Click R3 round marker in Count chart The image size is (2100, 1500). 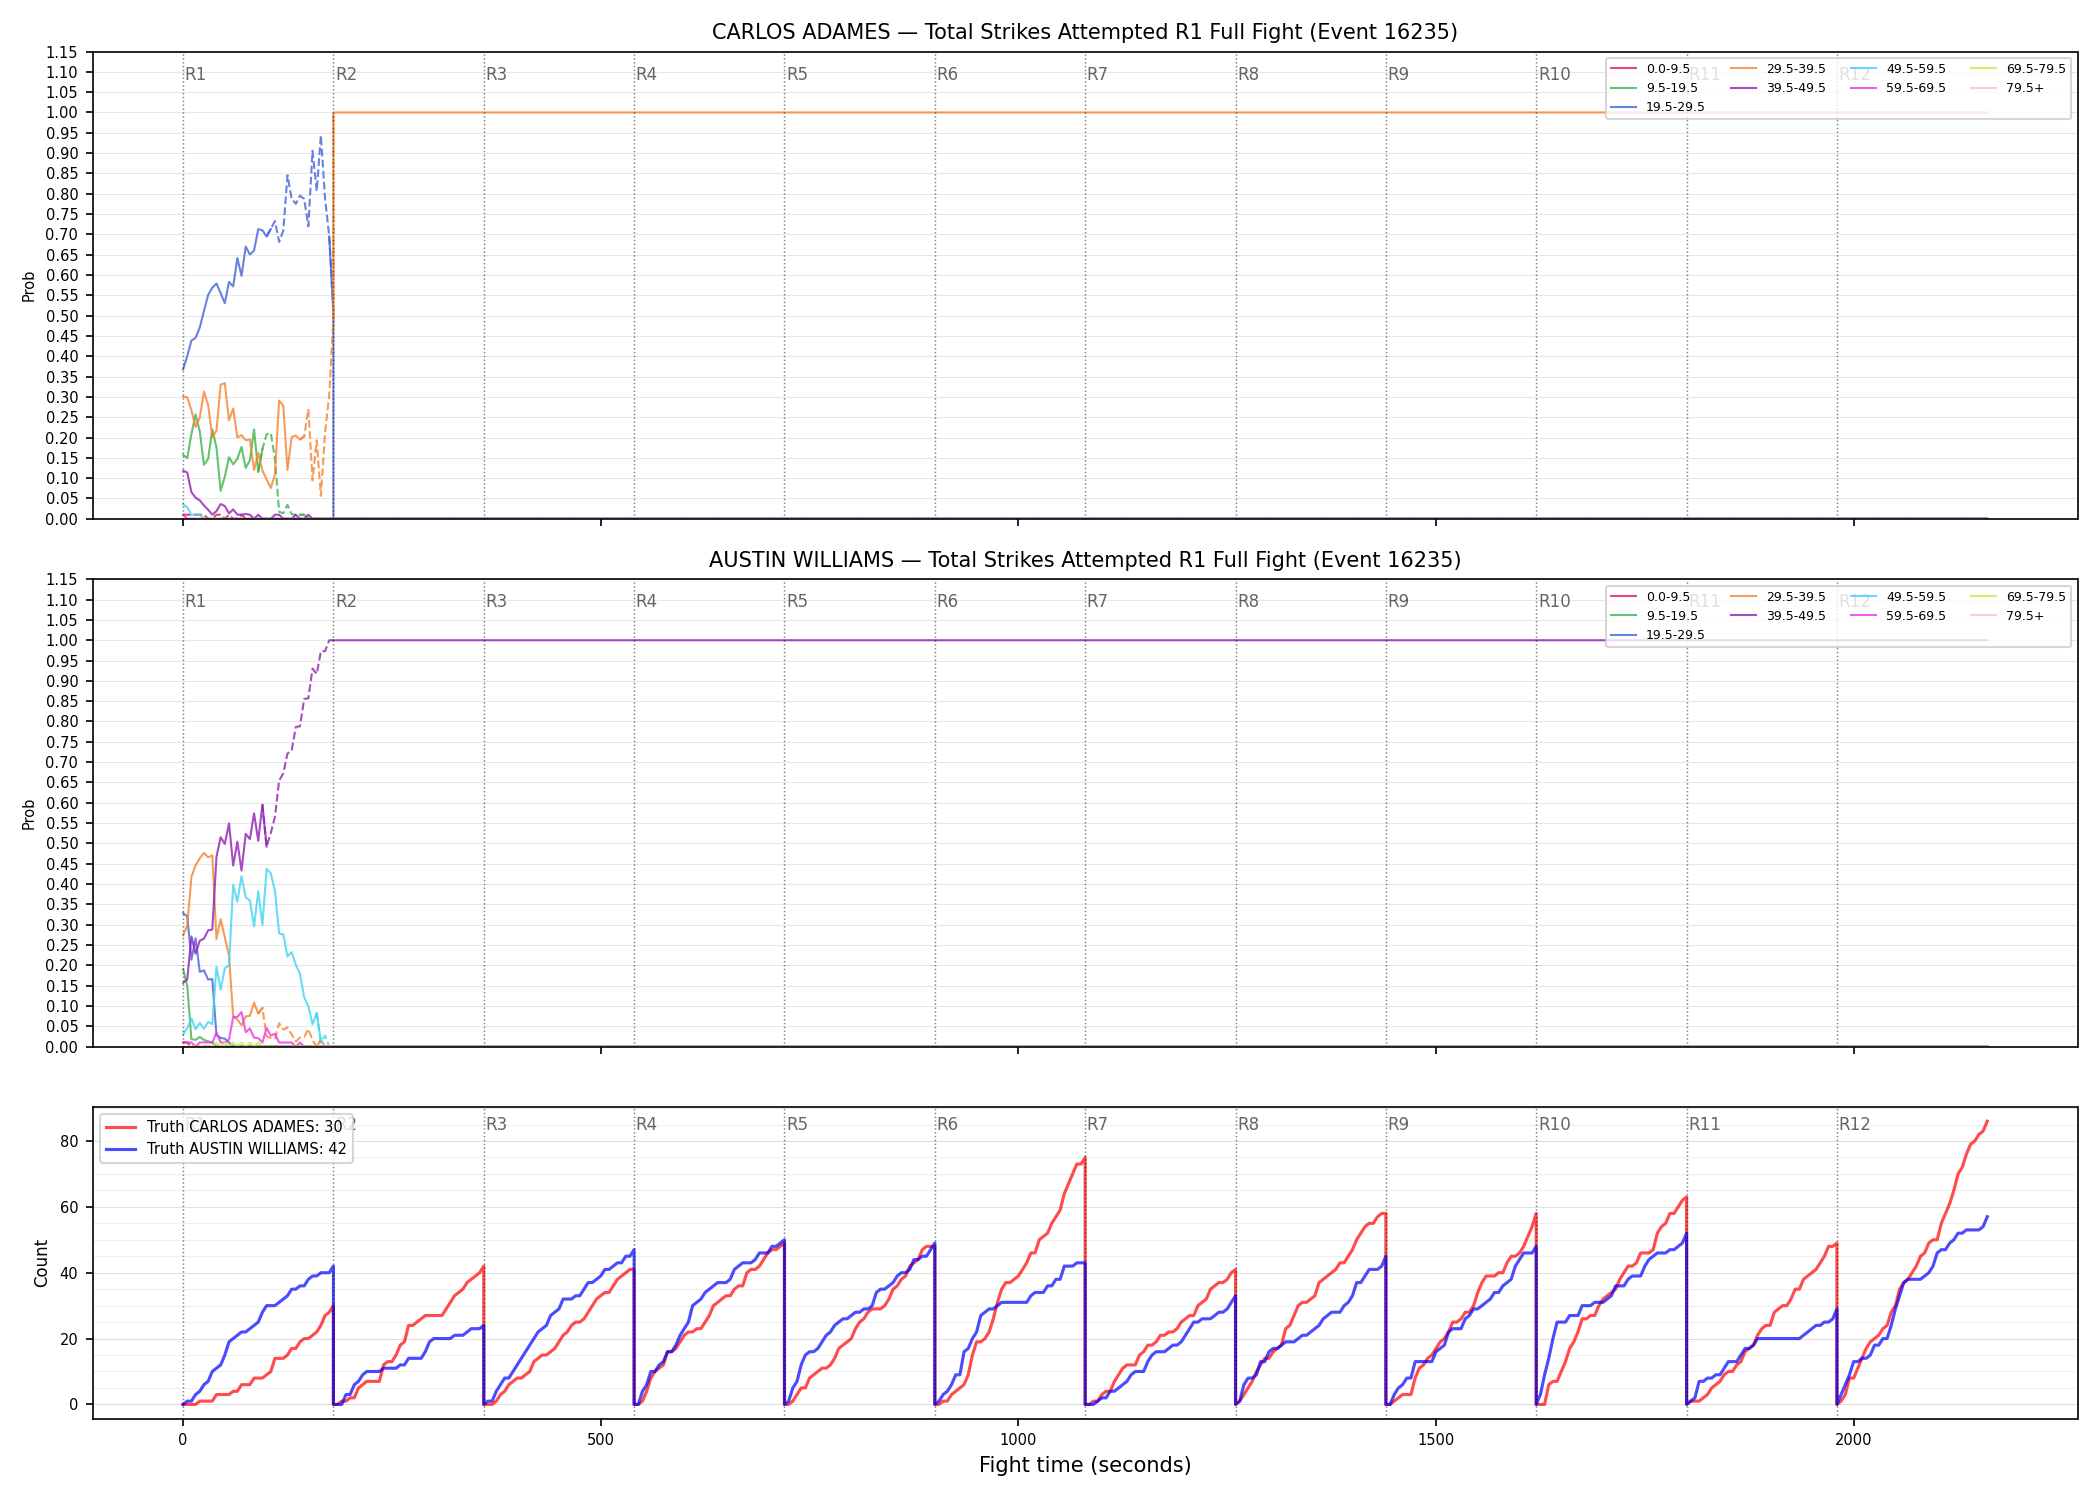tap(496, 1124)
